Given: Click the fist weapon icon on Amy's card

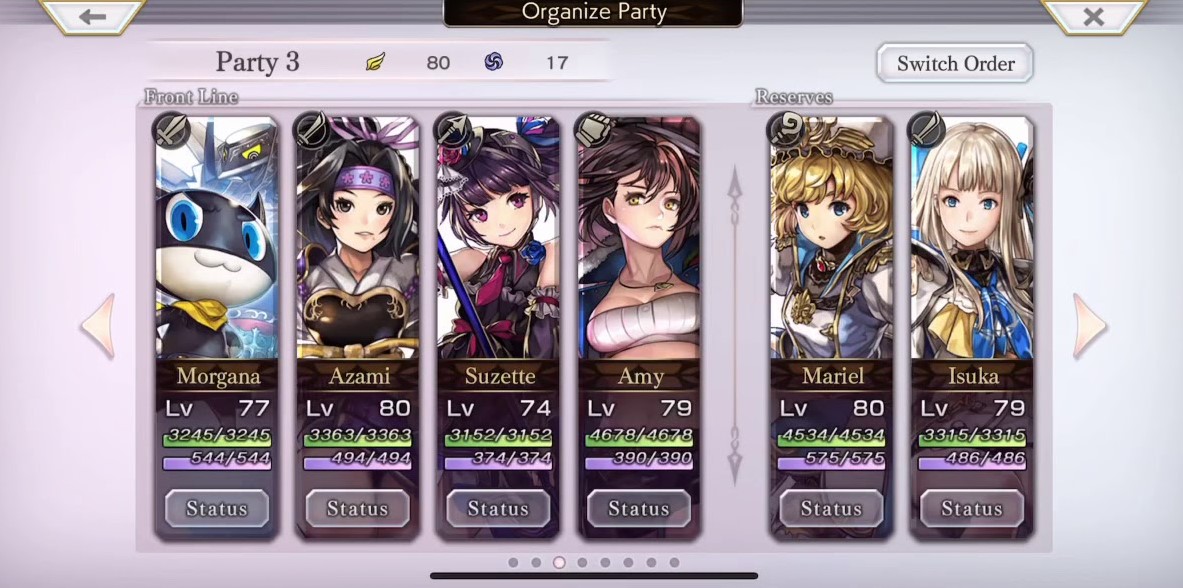Looking at the screenshot, I should click(x=592, y=131).
